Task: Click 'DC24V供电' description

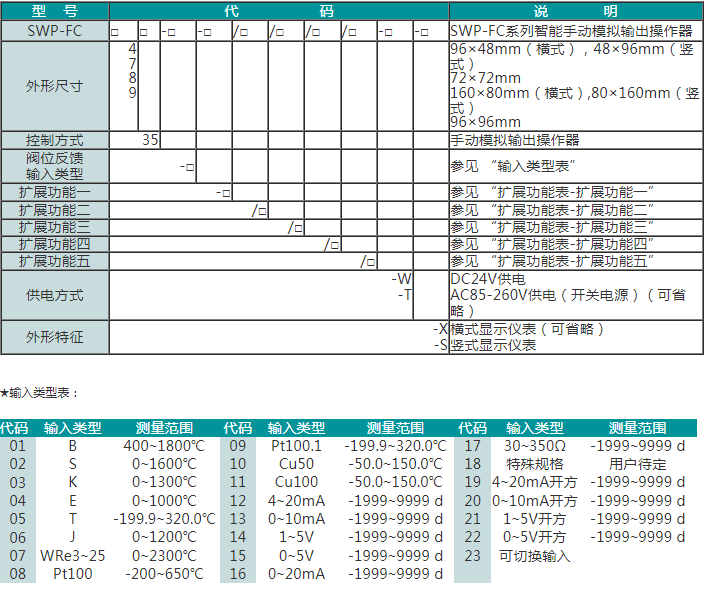Action: pos(488,279)
